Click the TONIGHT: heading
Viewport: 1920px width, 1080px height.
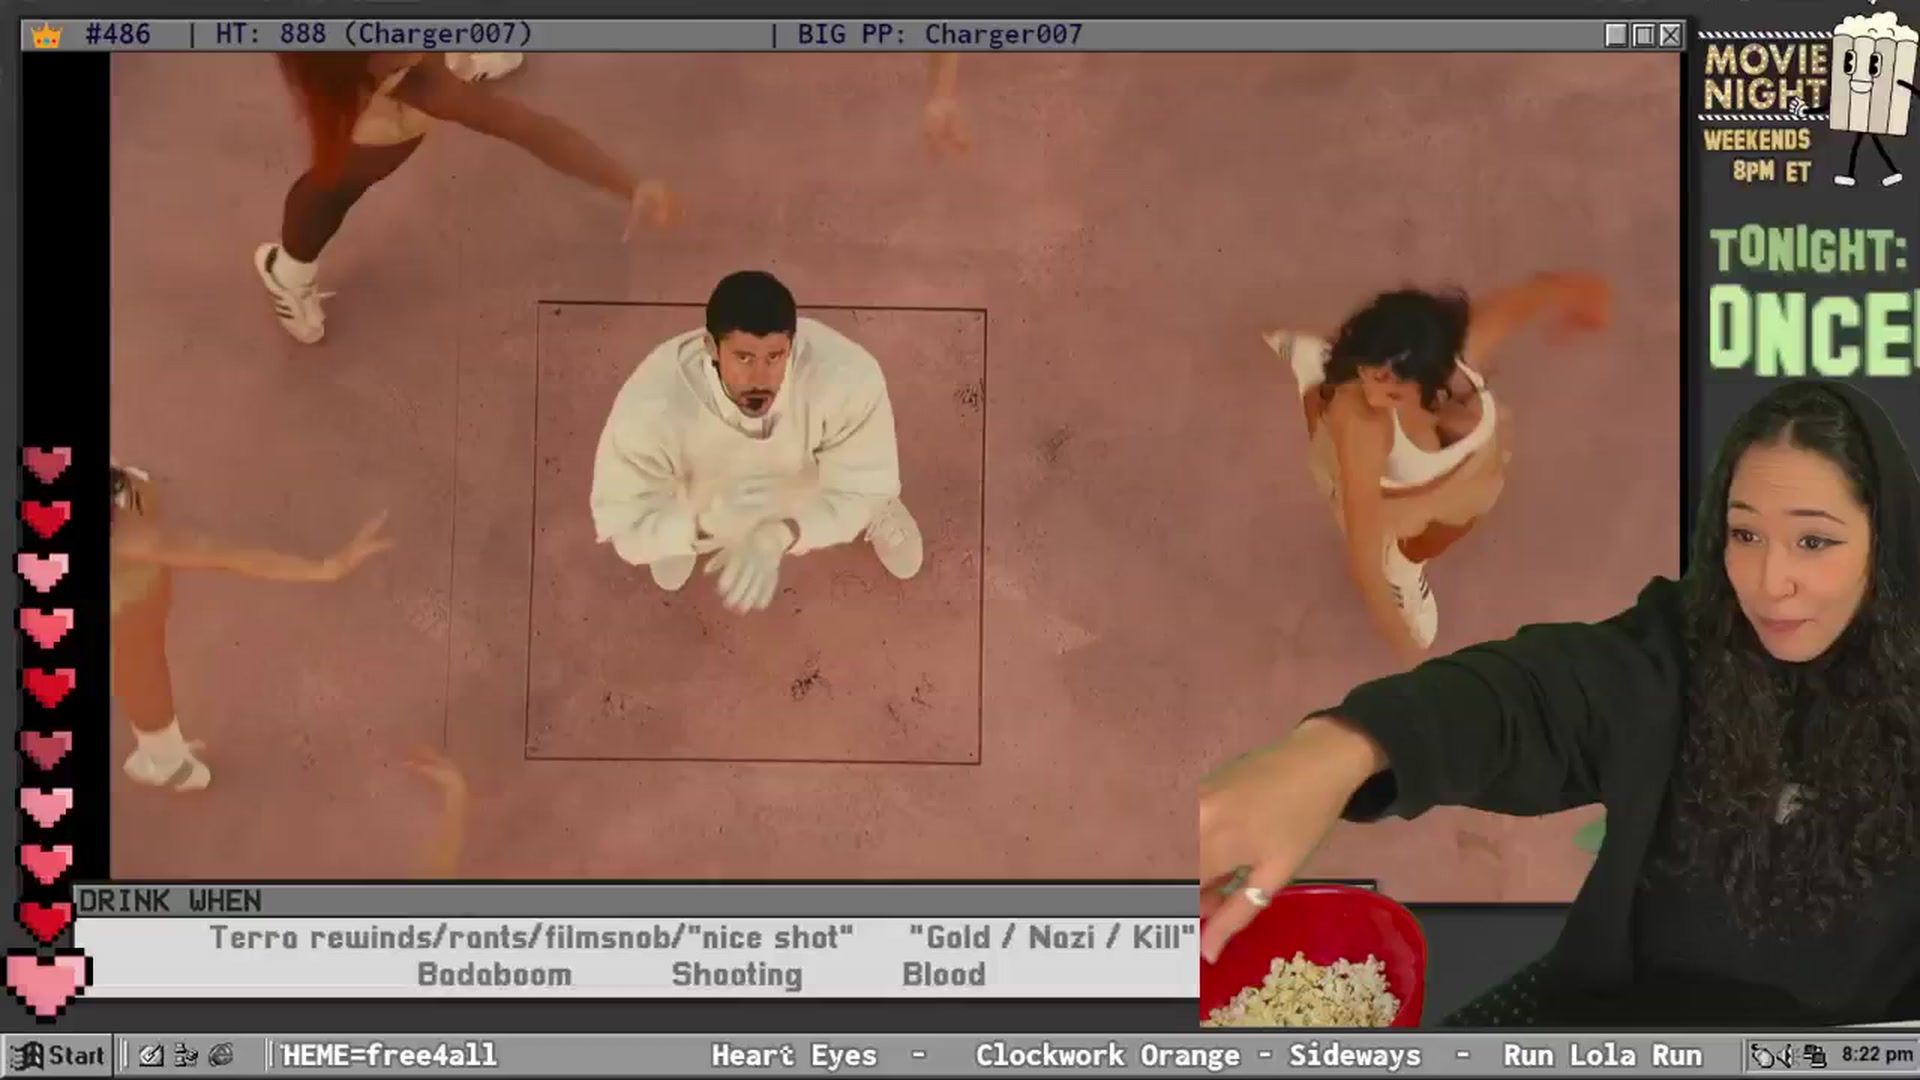click(1808, 250)
